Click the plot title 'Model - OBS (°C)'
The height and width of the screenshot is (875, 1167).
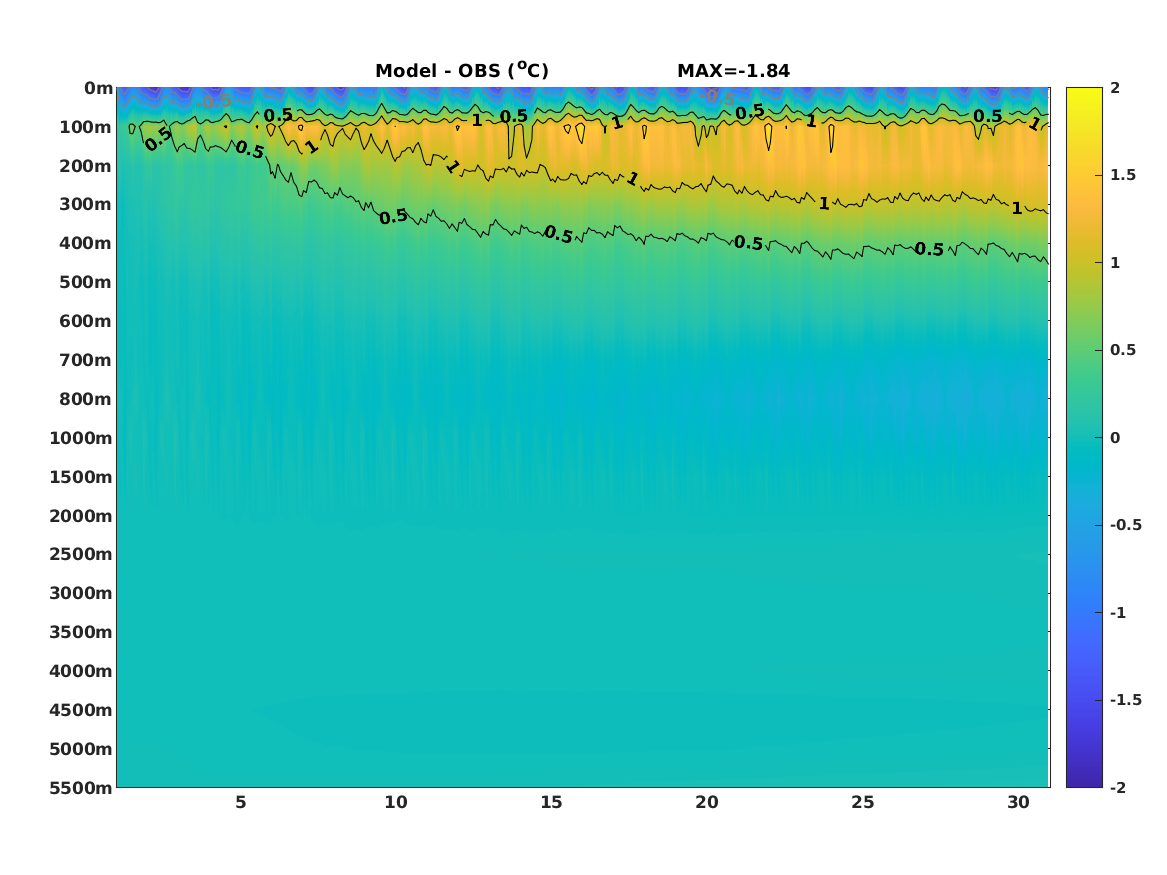pyautogui.click(x=461, y=70)
